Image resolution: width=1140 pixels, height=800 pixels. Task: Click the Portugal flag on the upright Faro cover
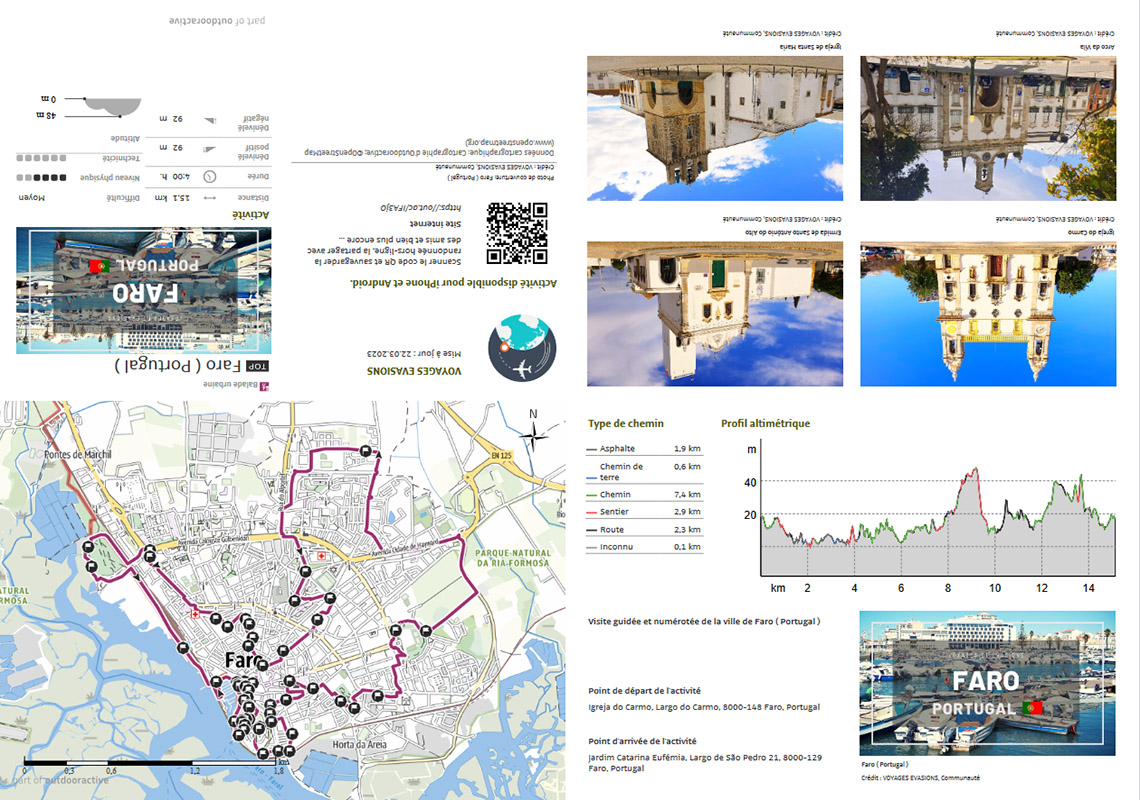tap(1032, 707)
